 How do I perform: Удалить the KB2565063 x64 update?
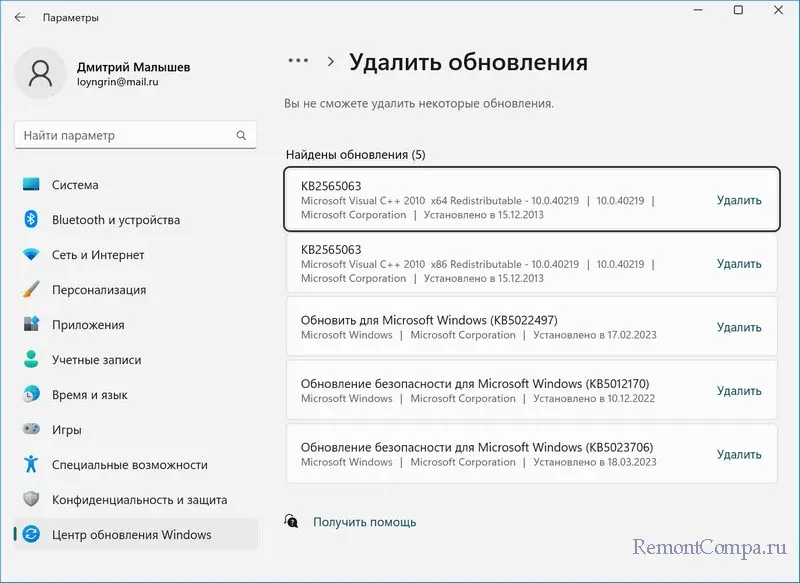tap(739, 200)
